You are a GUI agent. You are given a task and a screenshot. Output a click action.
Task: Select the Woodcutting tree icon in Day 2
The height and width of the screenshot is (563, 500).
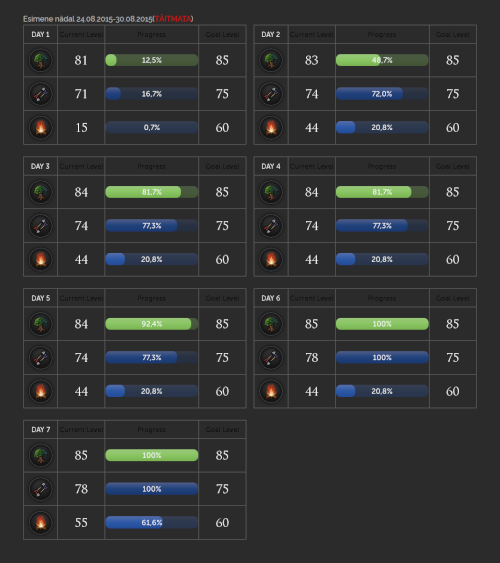pyautogui.click(x=271, y=60)
